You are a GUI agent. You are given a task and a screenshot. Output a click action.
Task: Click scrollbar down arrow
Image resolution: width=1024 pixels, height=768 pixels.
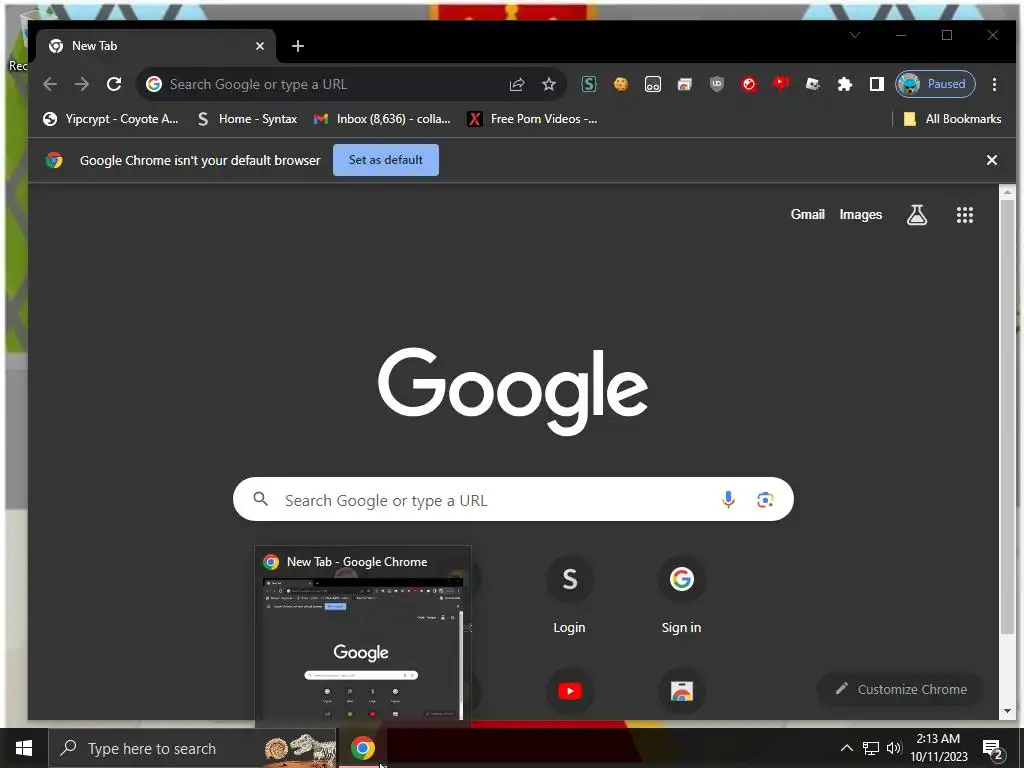coord(1006,711)
